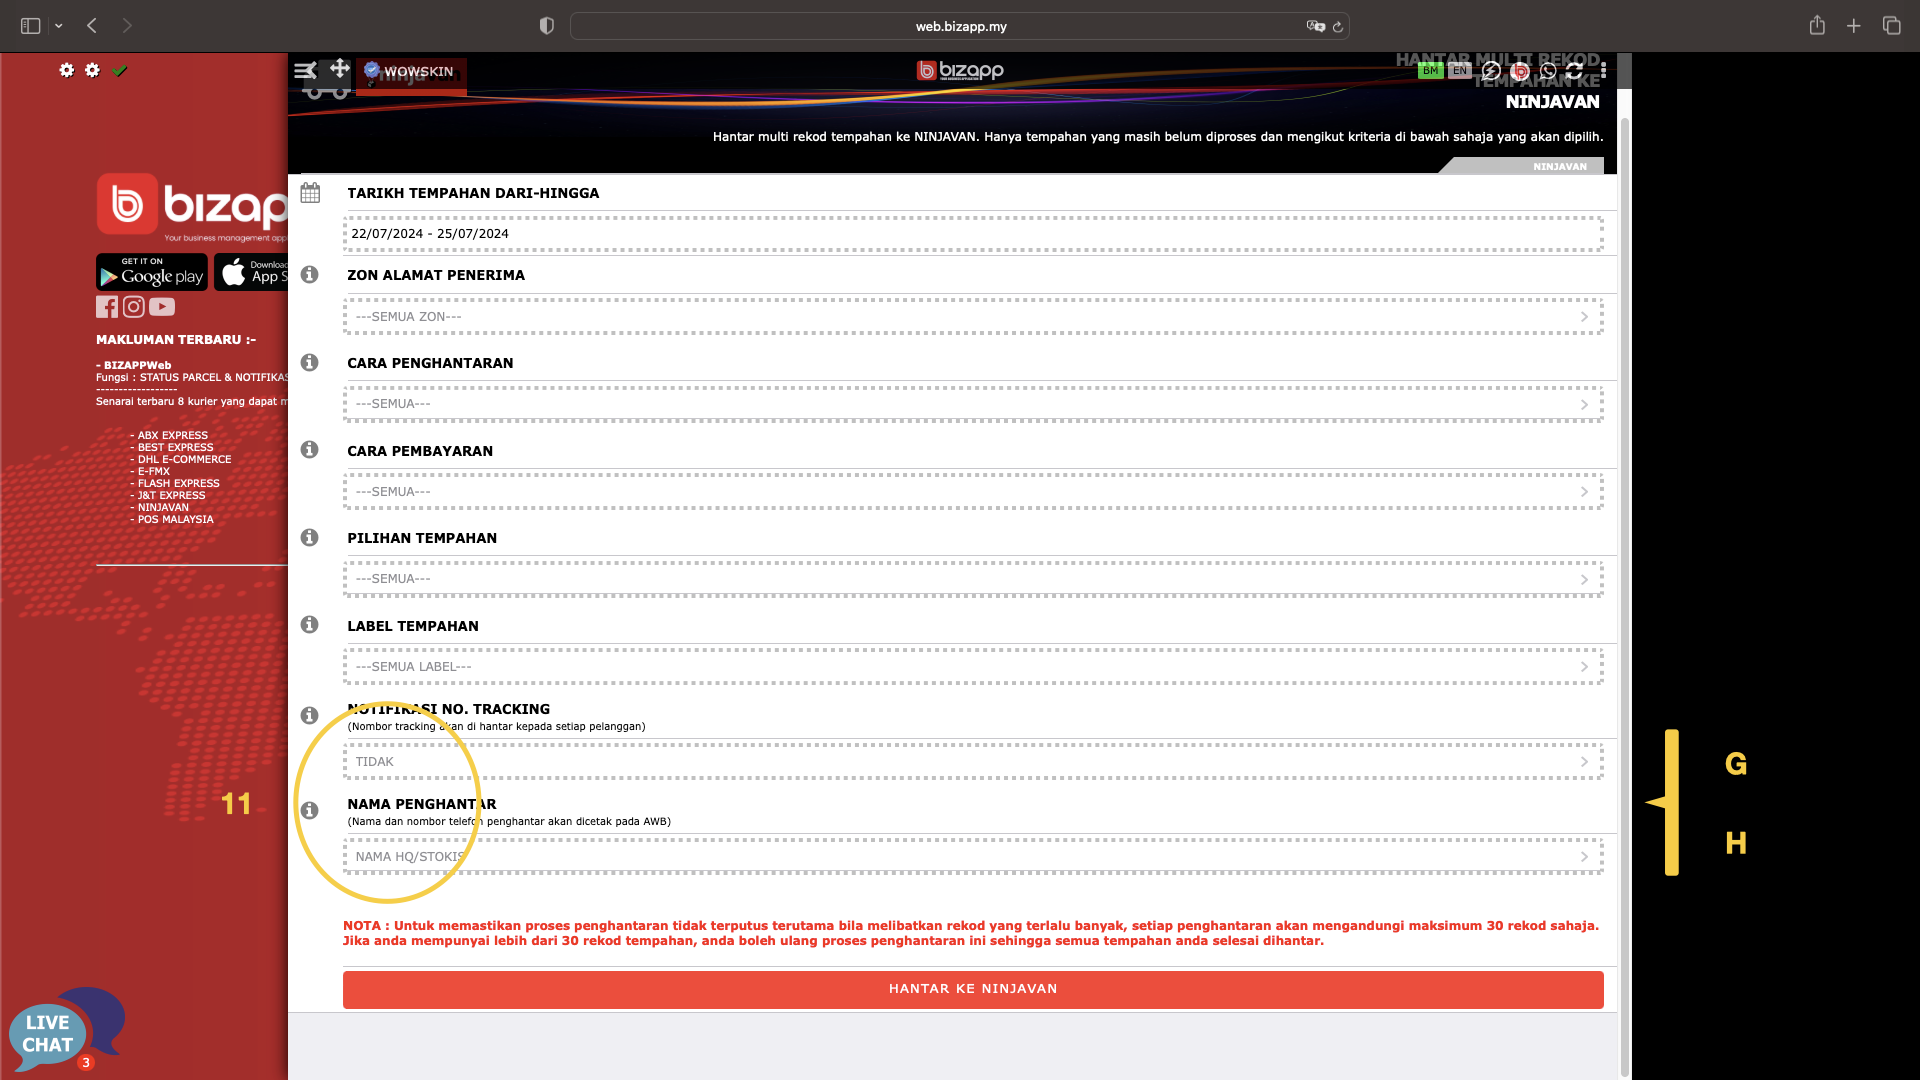Show info for Pilihan Tempahan
1920x1080 pixels.
coord(310,538)
